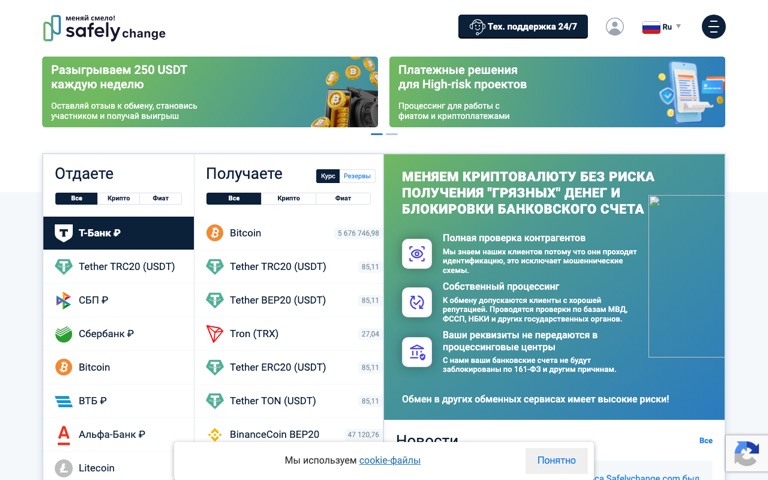Click the eye counterparty verification icon
Image resolution: width=768 pixels, height=480 pixels.
417,254
